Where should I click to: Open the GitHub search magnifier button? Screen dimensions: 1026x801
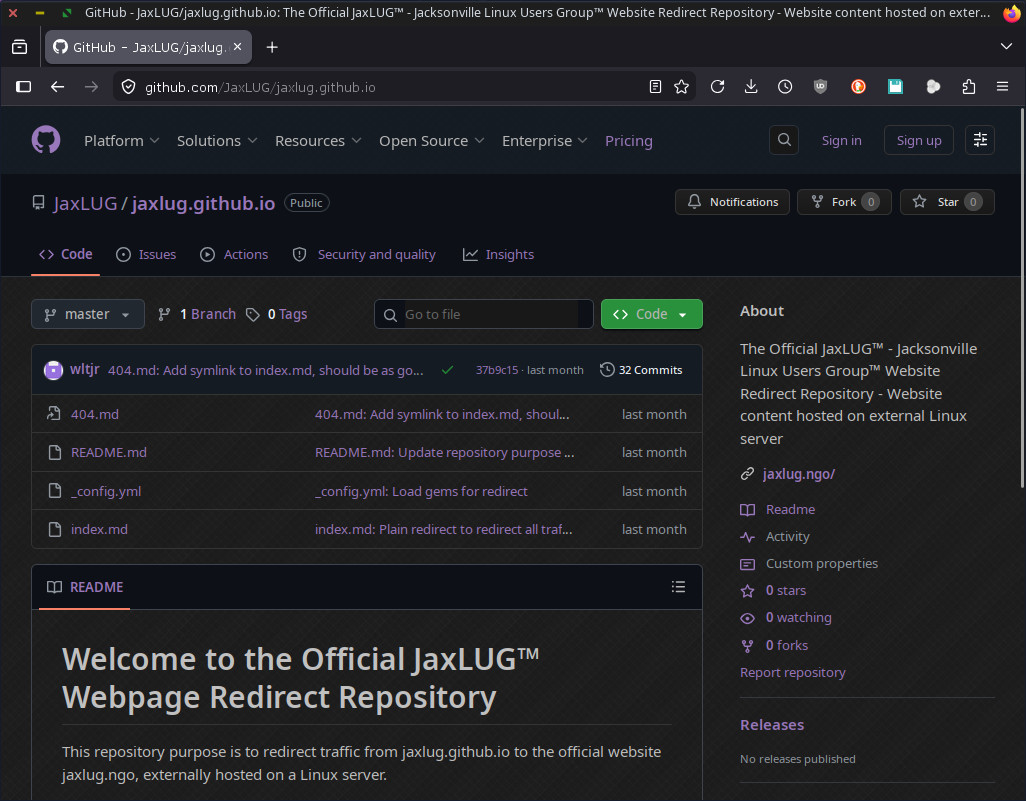click(784, 140)
